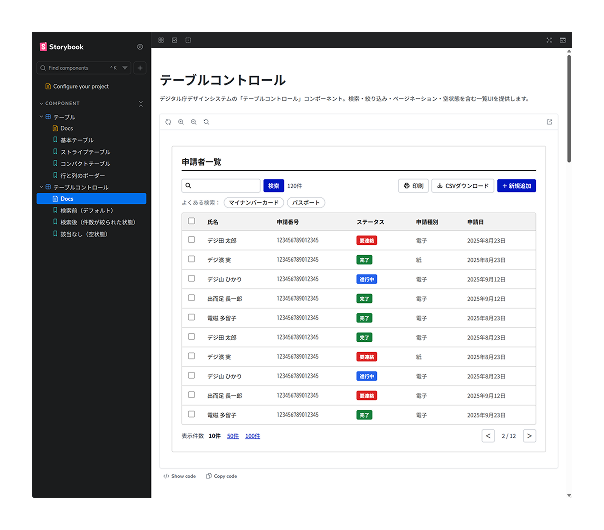Screen dimensions: 604x530
Task: Click the CSVダウンロード button
Action: pyautogui.click(x=463, y=186)
